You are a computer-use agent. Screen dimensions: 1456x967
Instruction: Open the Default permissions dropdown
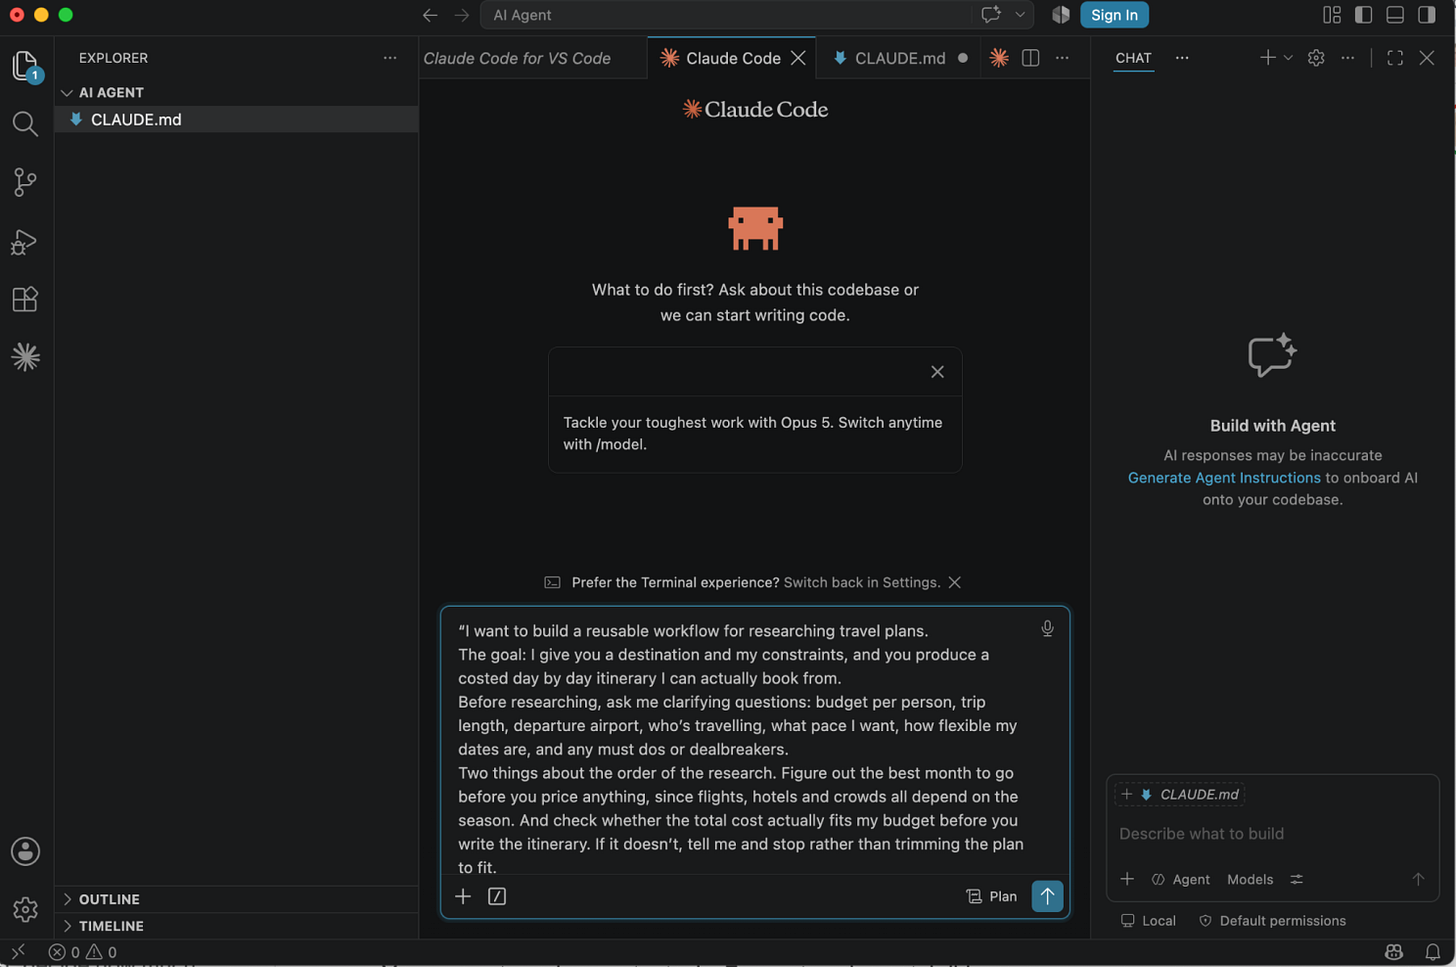(1272, 921)
